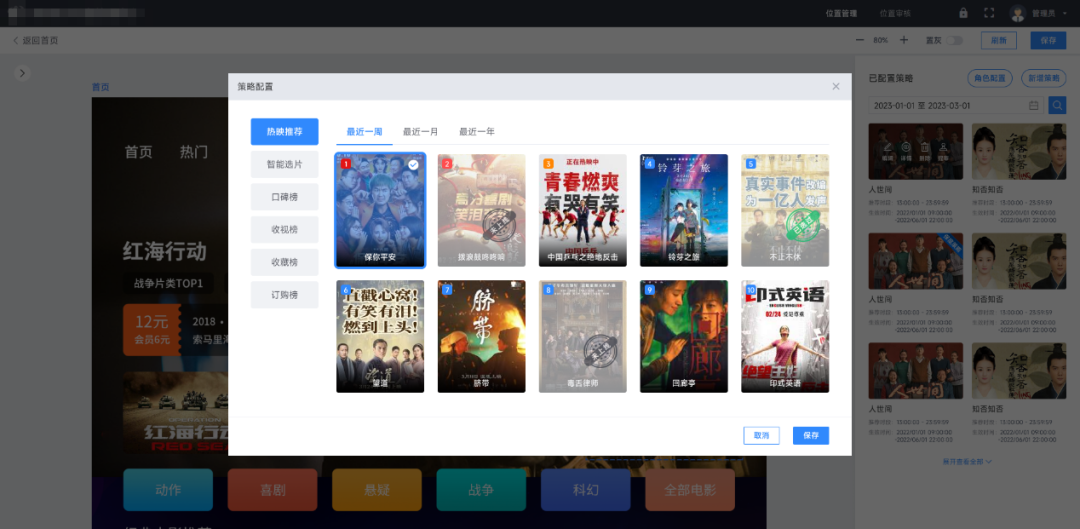This screenshot has width=1080, height=529.
Task: Go back via the 返回首页 arrow link
Action: pyautogui.click(x=36, y=41)
